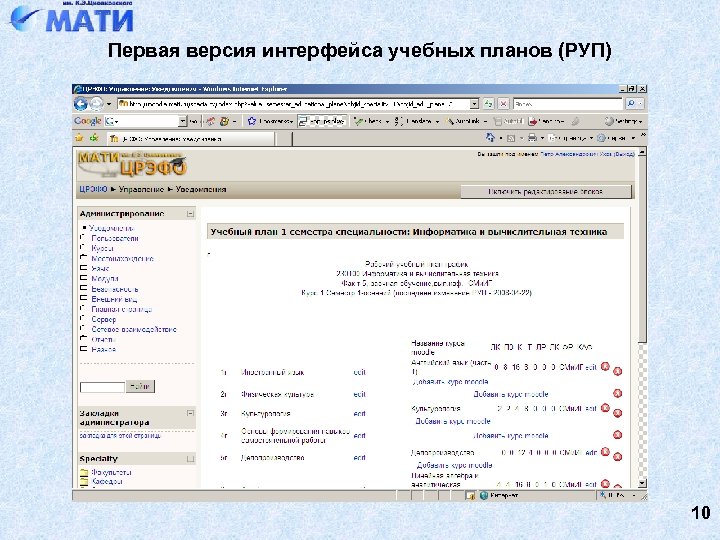Open Favorites Center star icon
The image size is (720, 540).
click(79, 138)
